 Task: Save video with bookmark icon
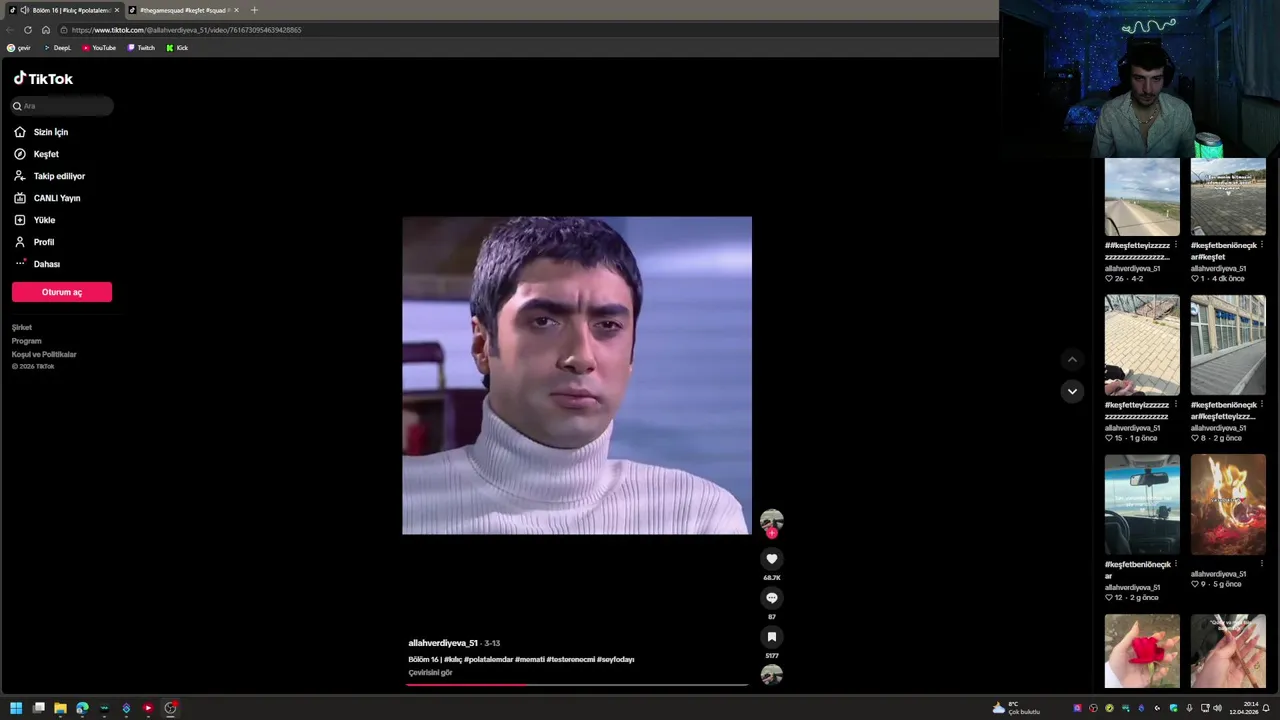(771, 637)
